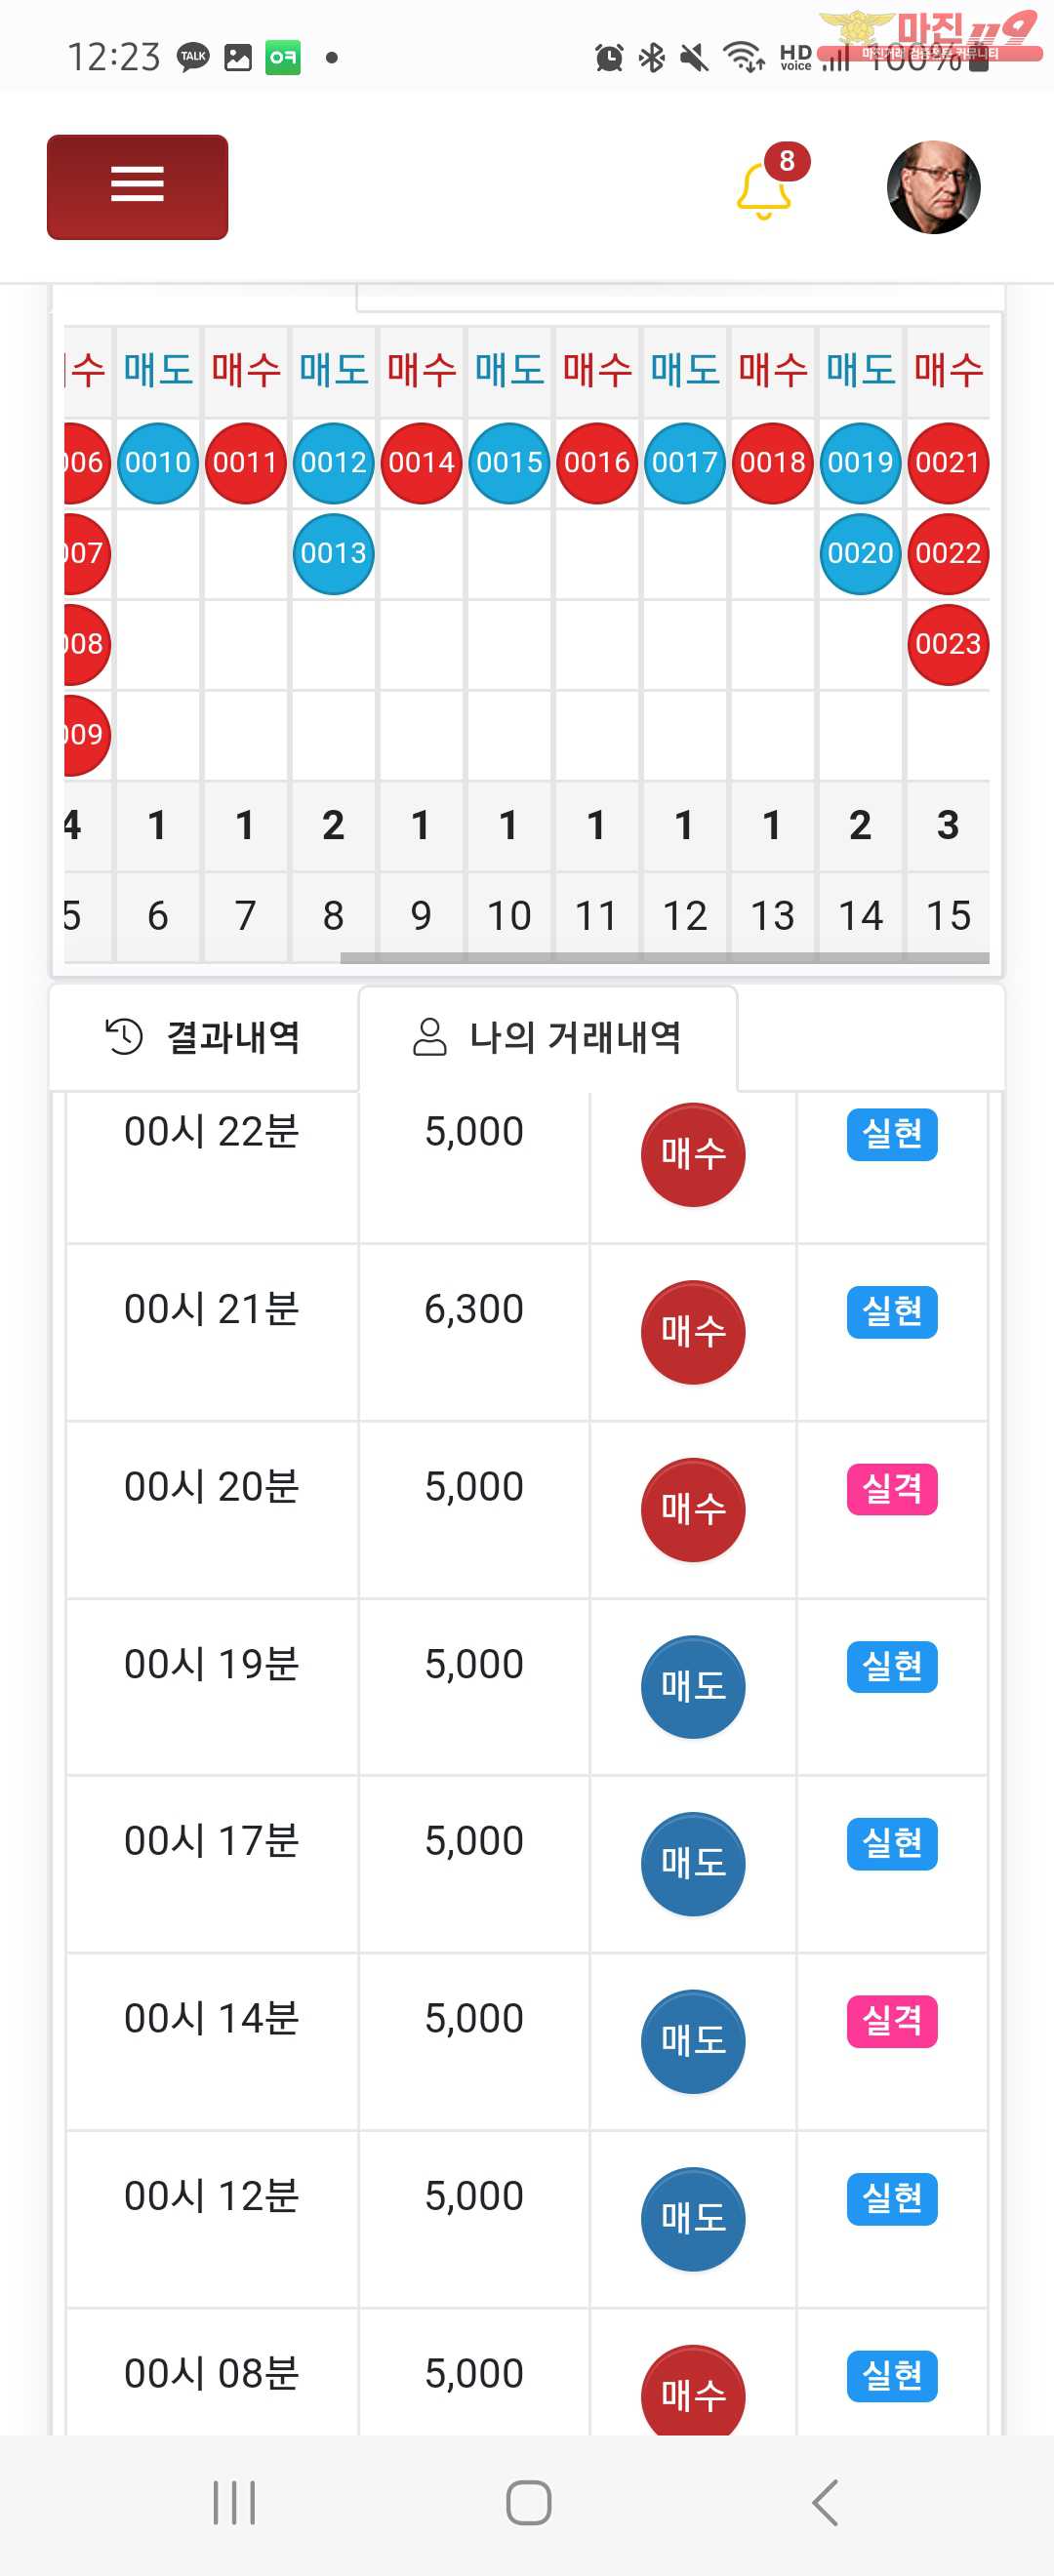The height and width of the screenshot is (2576, 1054).
Task: Tap the pink 실격 badge at 00시 20분
Action: [892, 1489]
